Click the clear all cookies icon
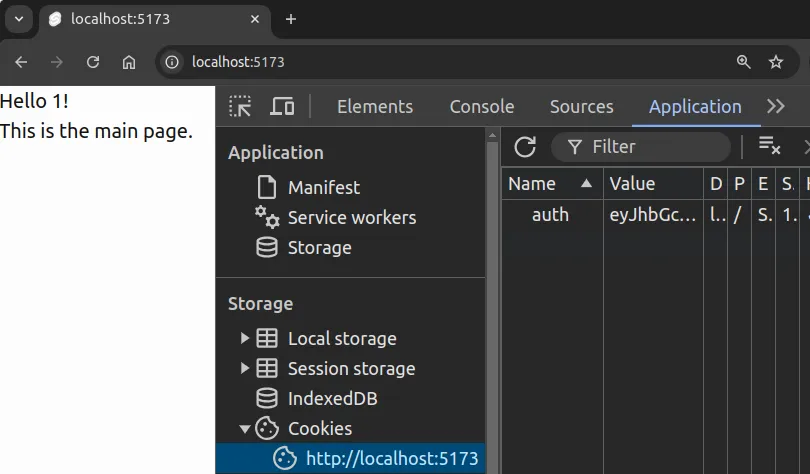 click(769, 147)
